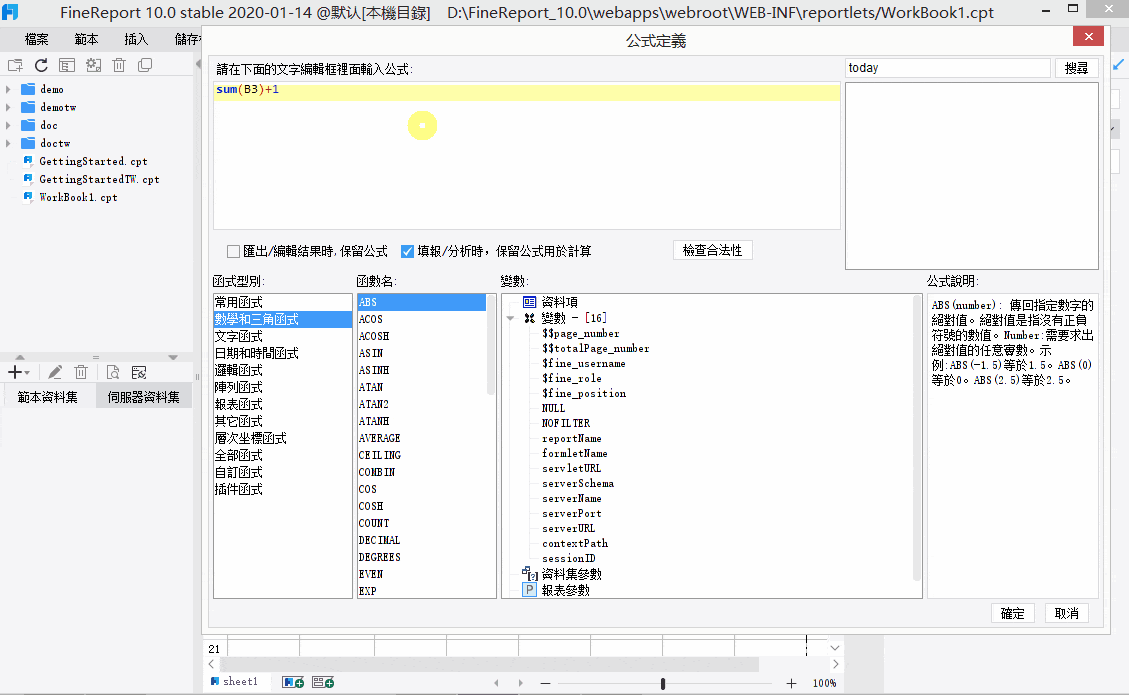The image size is (1129, 695).
Task: Click the zoom out minus icon
Action: [545, 683]
